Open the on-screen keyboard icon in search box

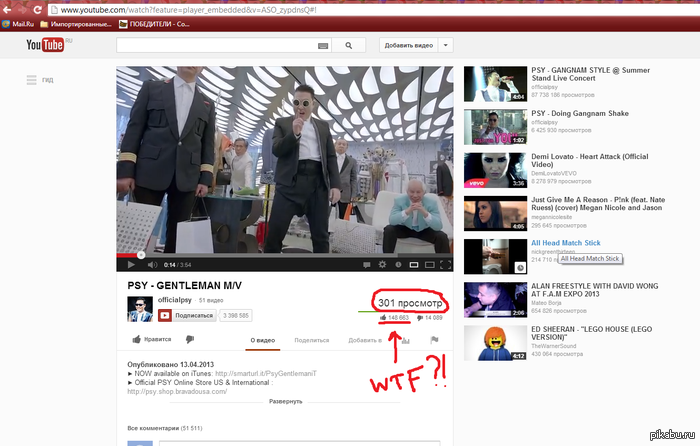point(323,45)
